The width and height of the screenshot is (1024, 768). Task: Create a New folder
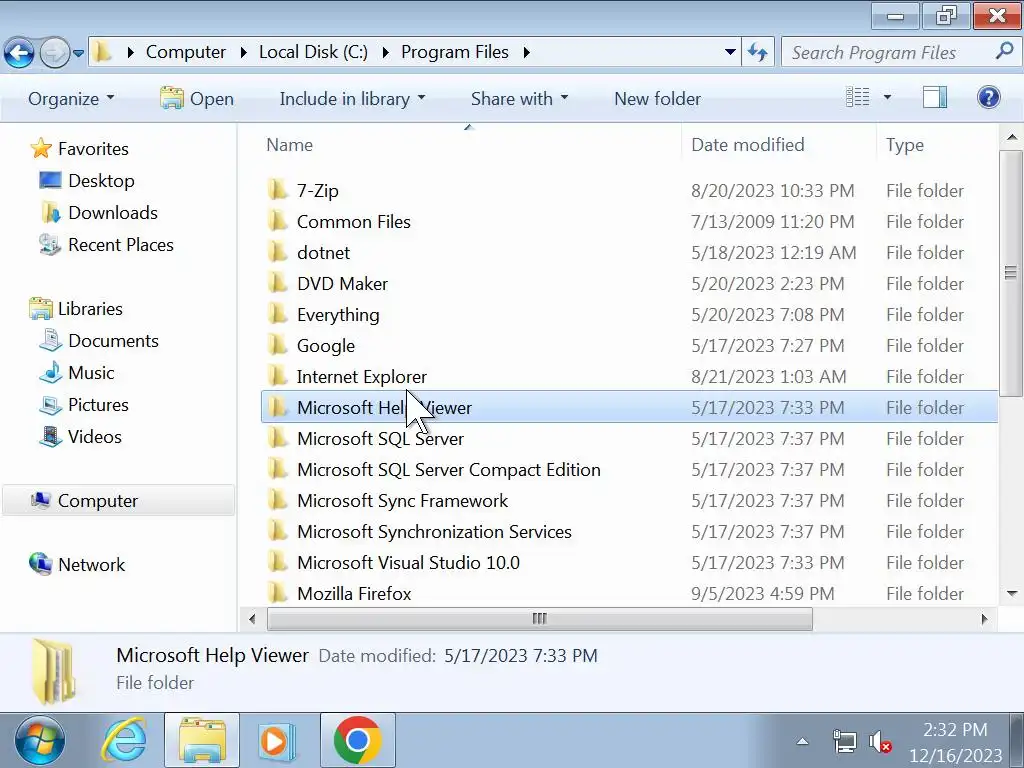click(657, 99)
